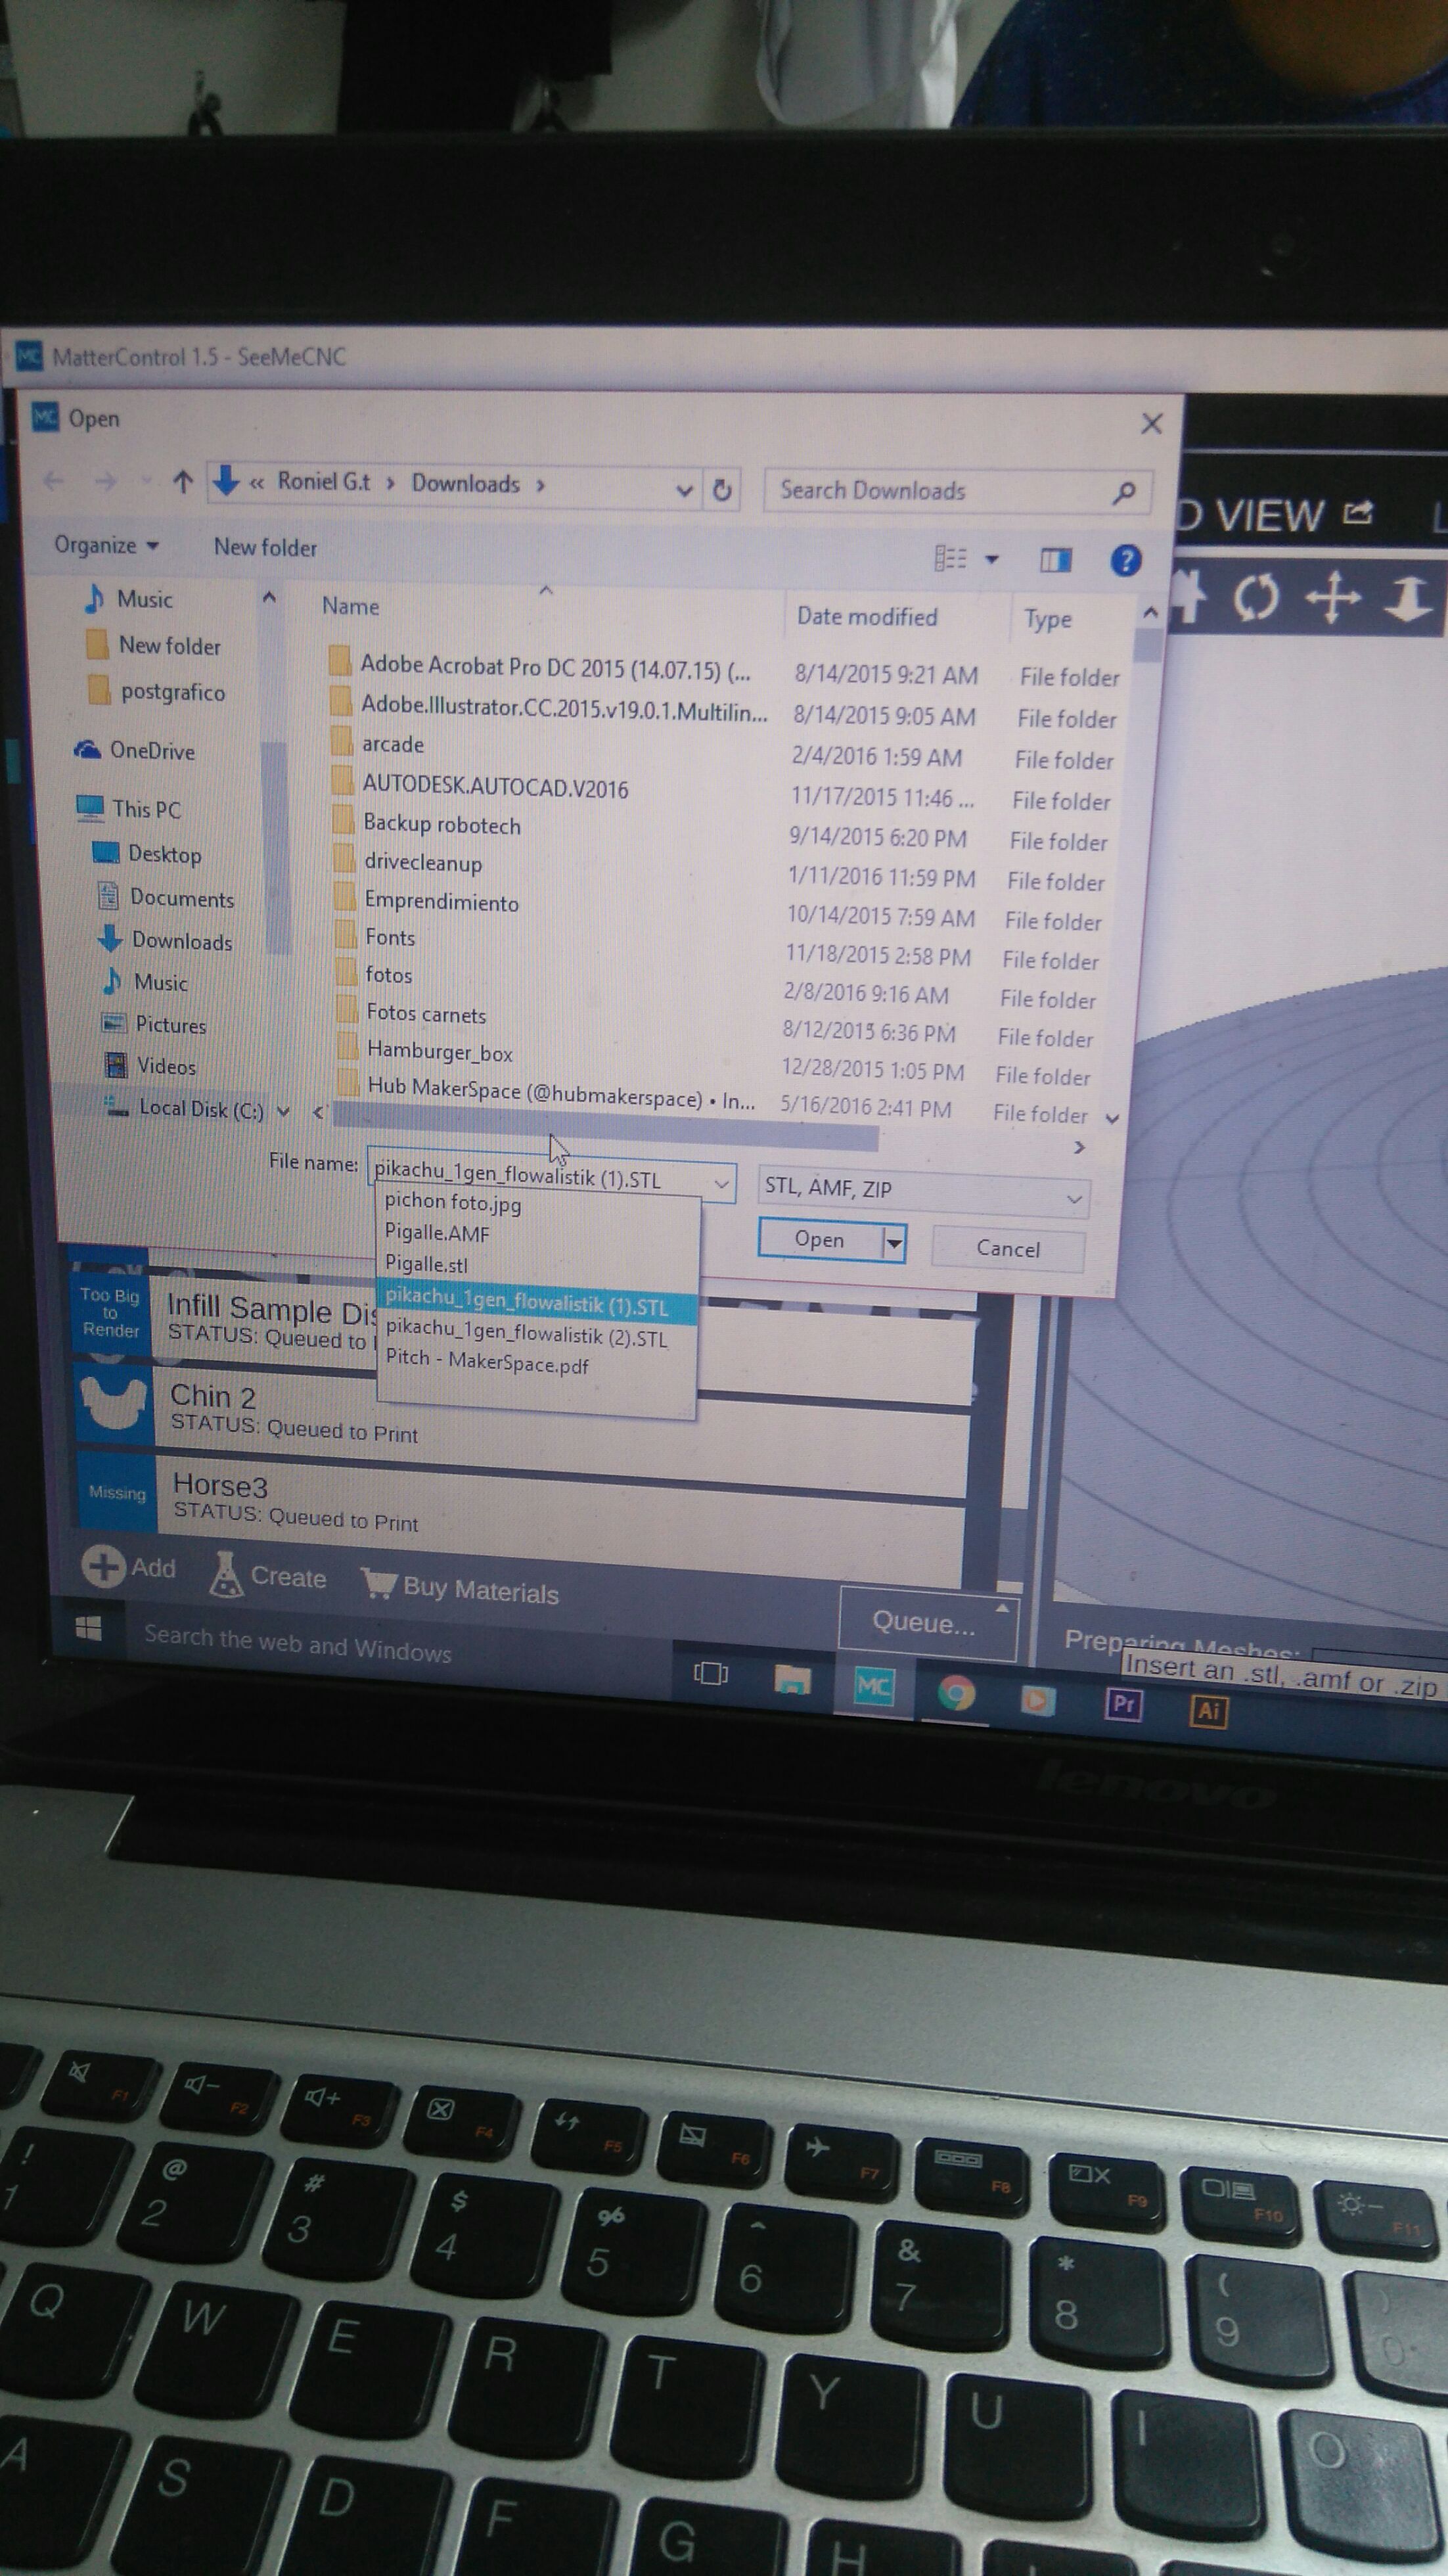The image size is (1448, 2576).
Task: Open File Explorer from the taskbar
Action: click(792, 1679)
